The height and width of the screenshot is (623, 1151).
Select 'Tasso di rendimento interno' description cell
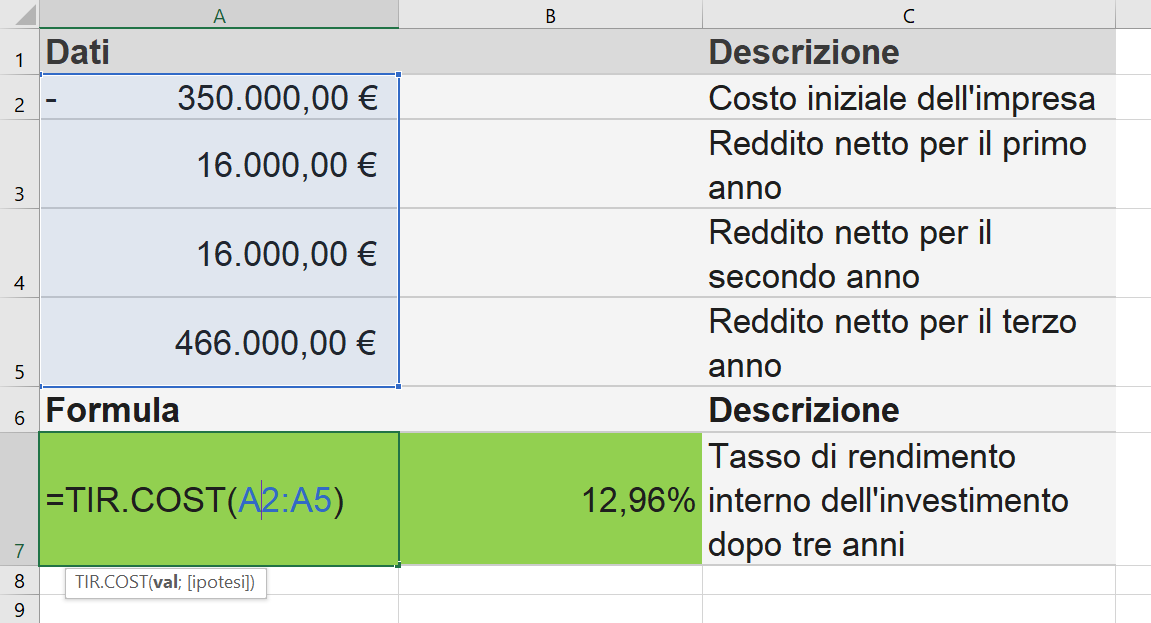coord(908,497)
